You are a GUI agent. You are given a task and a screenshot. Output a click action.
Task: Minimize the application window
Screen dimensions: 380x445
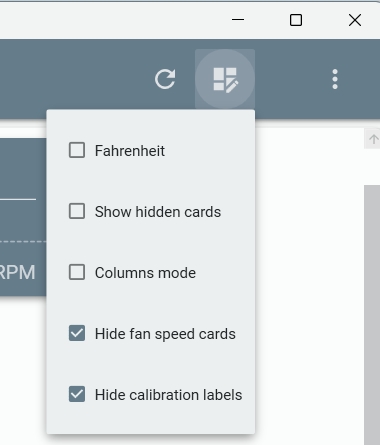(x=238, y=20)
